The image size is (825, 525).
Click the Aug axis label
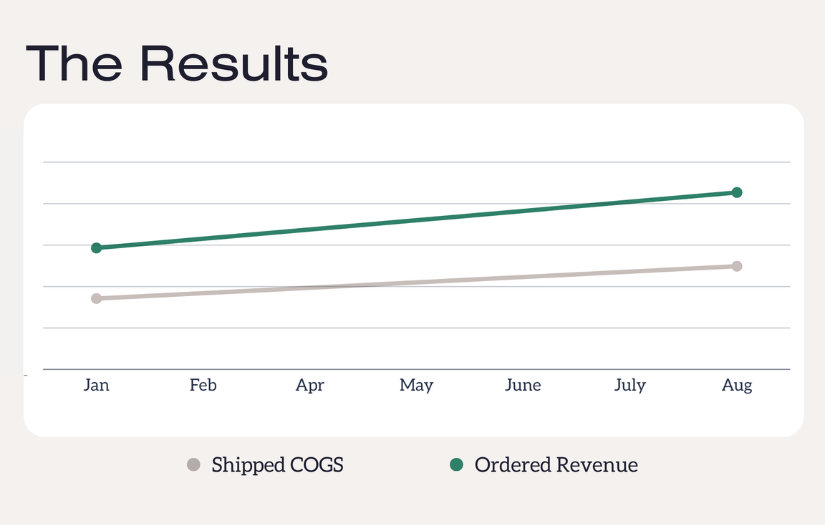(737, 385)
